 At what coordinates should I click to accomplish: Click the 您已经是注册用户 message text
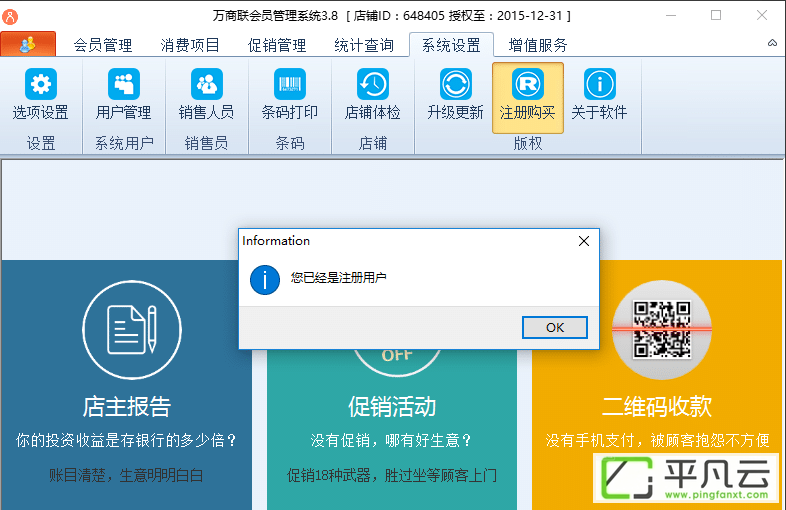tap(338, 278)
